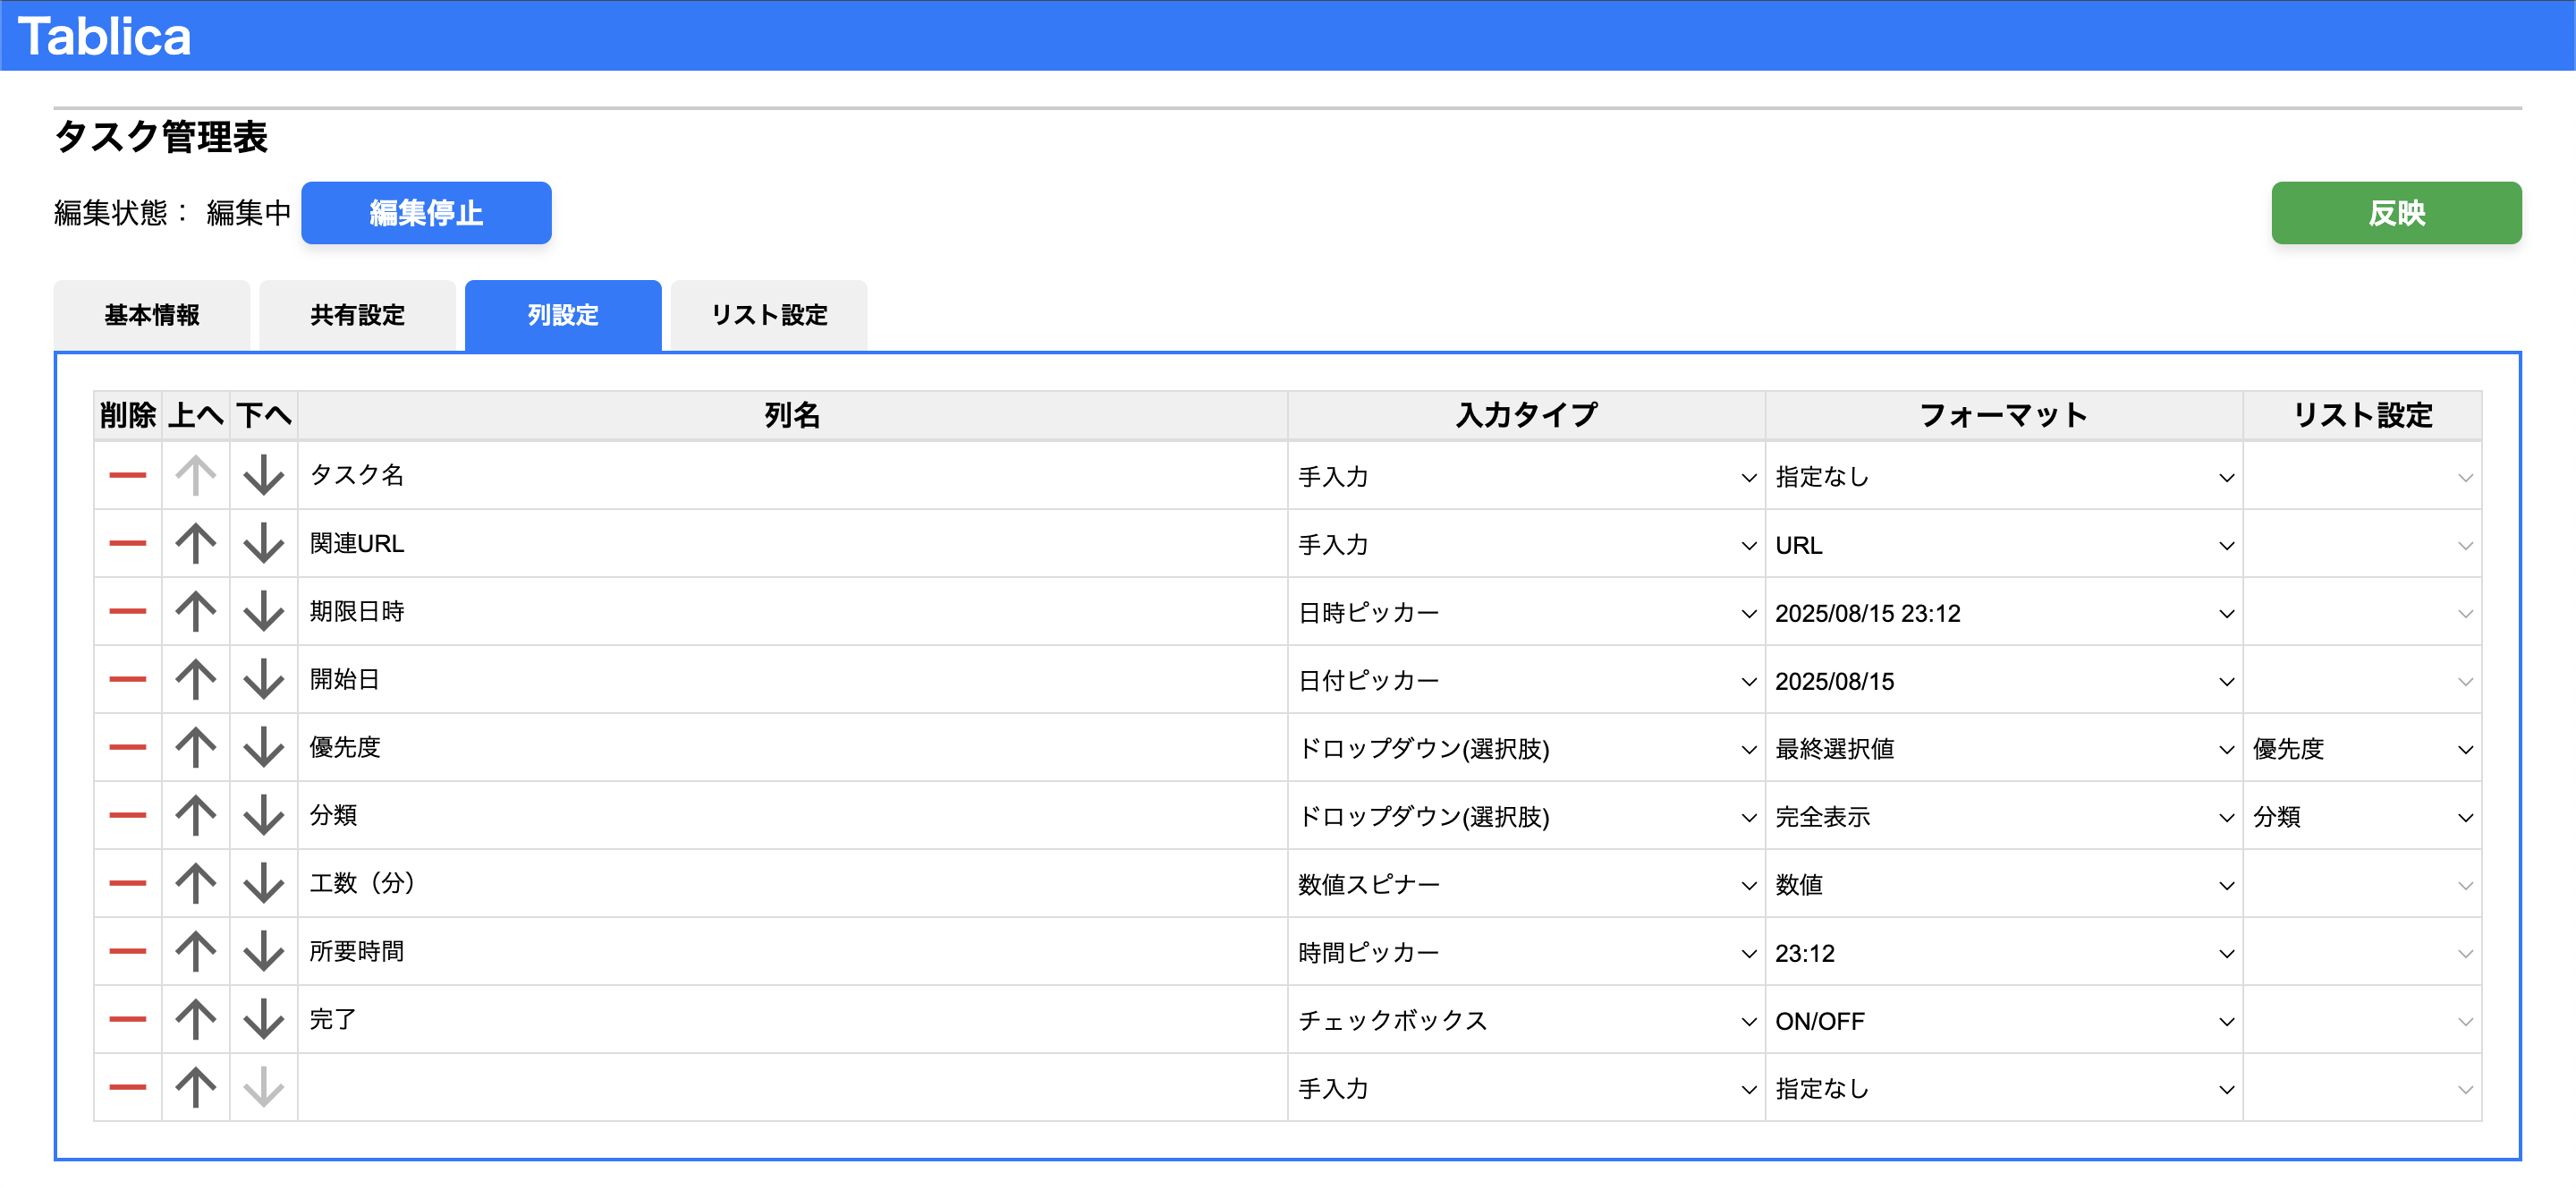Delete the 完了 column row
2576x1190 pixels.
(x=127, y=1020)
